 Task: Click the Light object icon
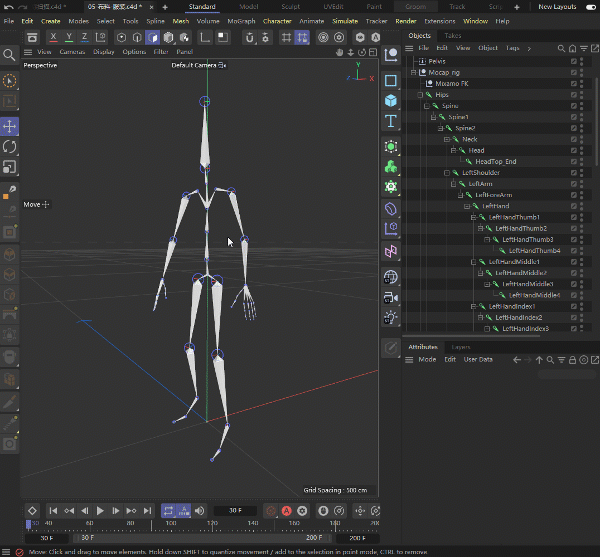[x=391, y=319]
